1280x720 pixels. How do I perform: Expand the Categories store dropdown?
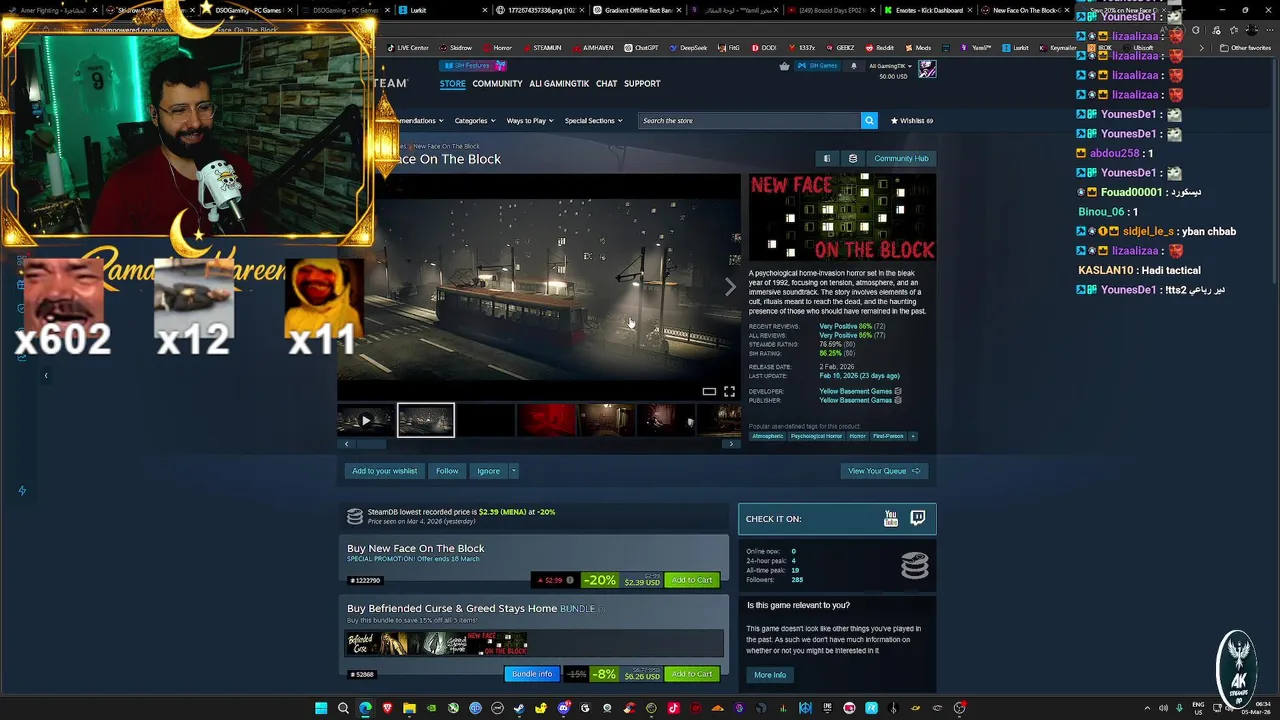click(x=475, y=120)
